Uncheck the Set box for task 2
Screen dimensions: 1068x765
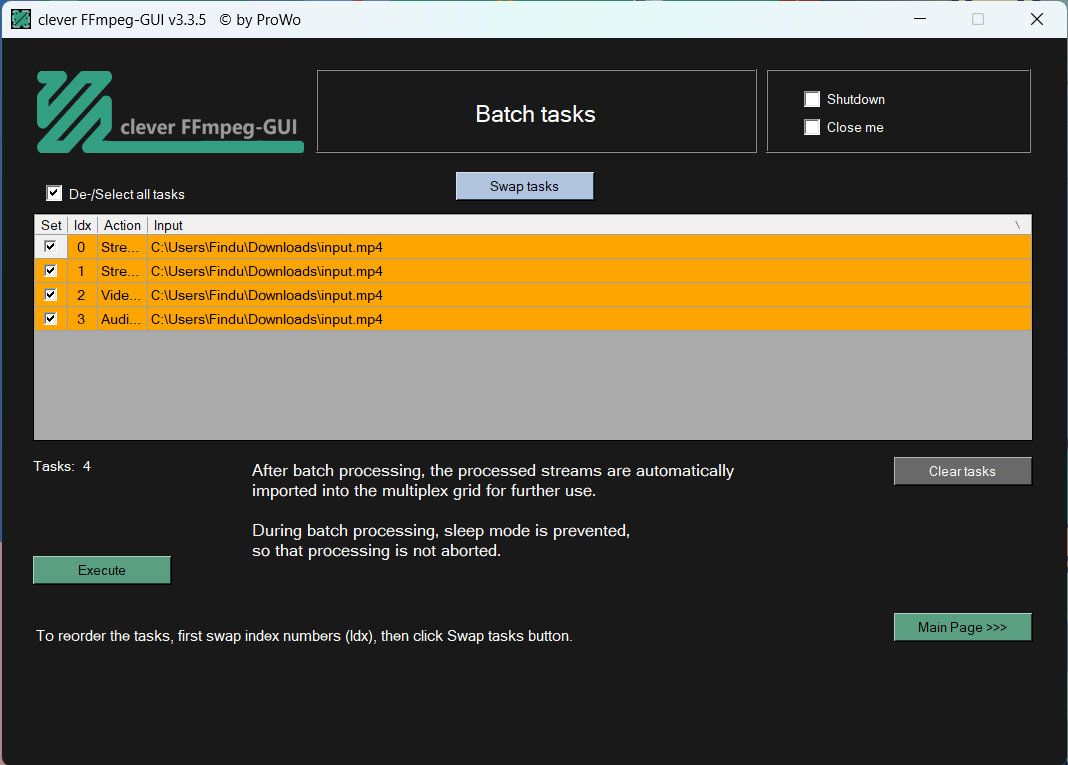tap(50, 294)
